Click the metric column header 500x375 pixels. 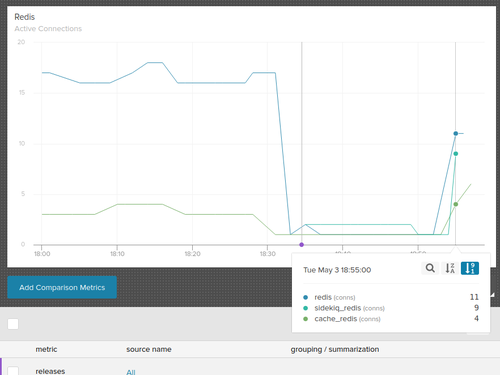(46, 349)
